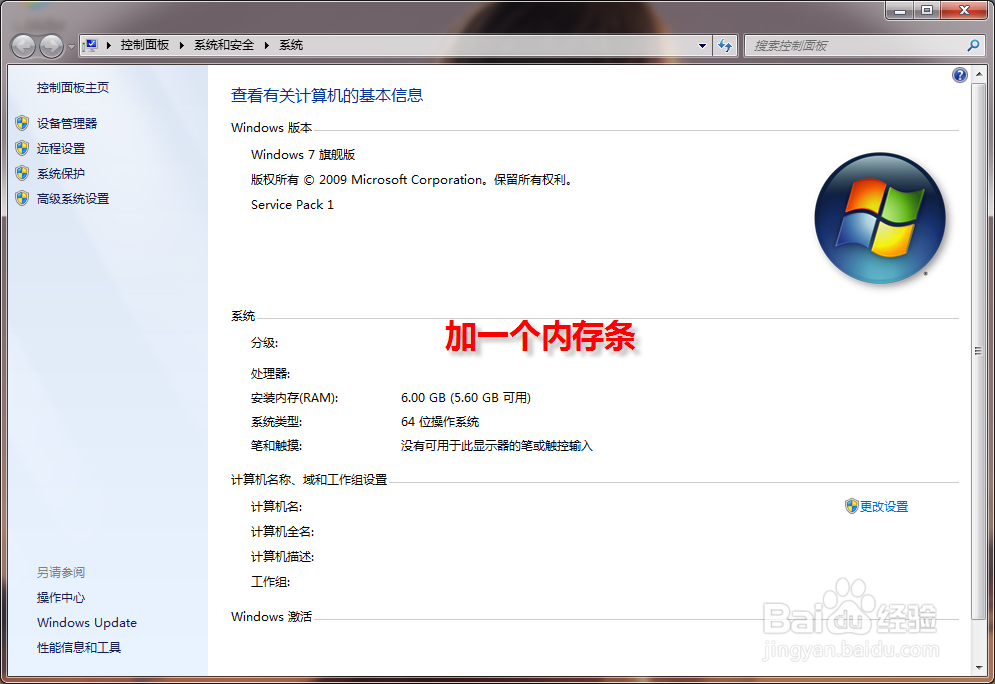Click the label '工作组:'
Viewport: 995px width, 684px height.
[x=270, y=582]
